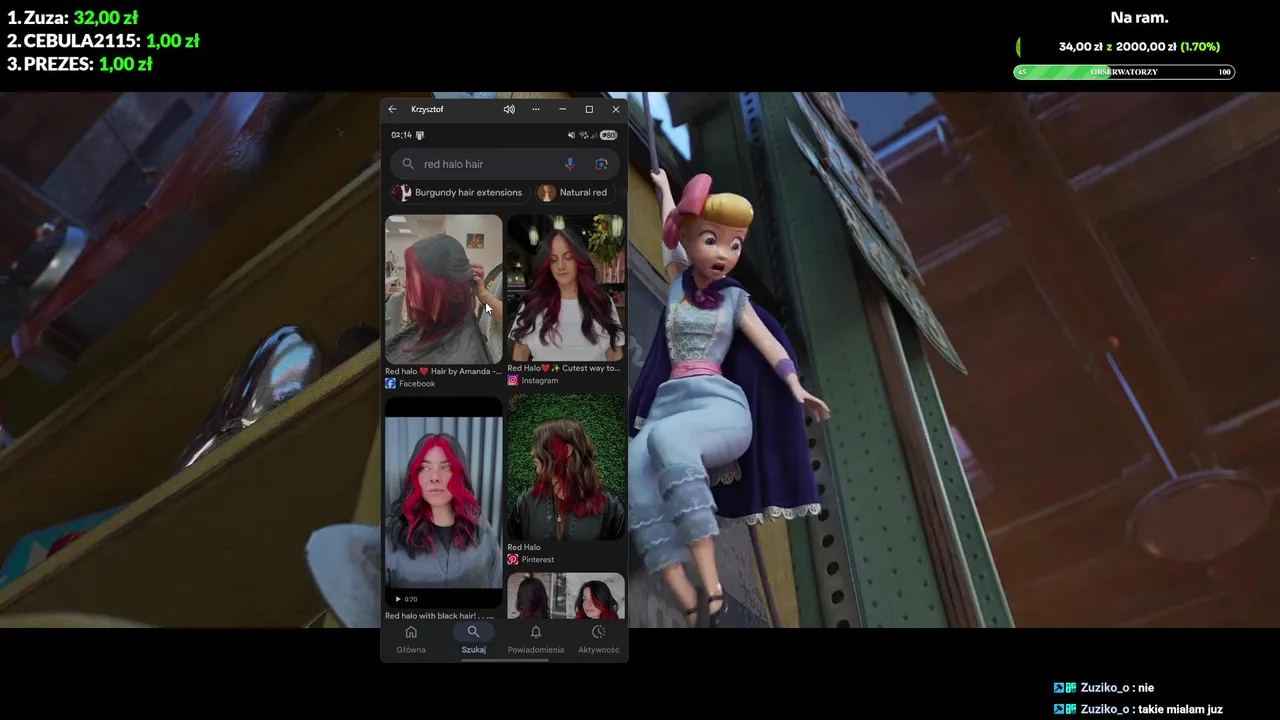Go back with the arrow beside Krzysztof
This screenshot has width=1280, height=720.
[x=392, y=109]
